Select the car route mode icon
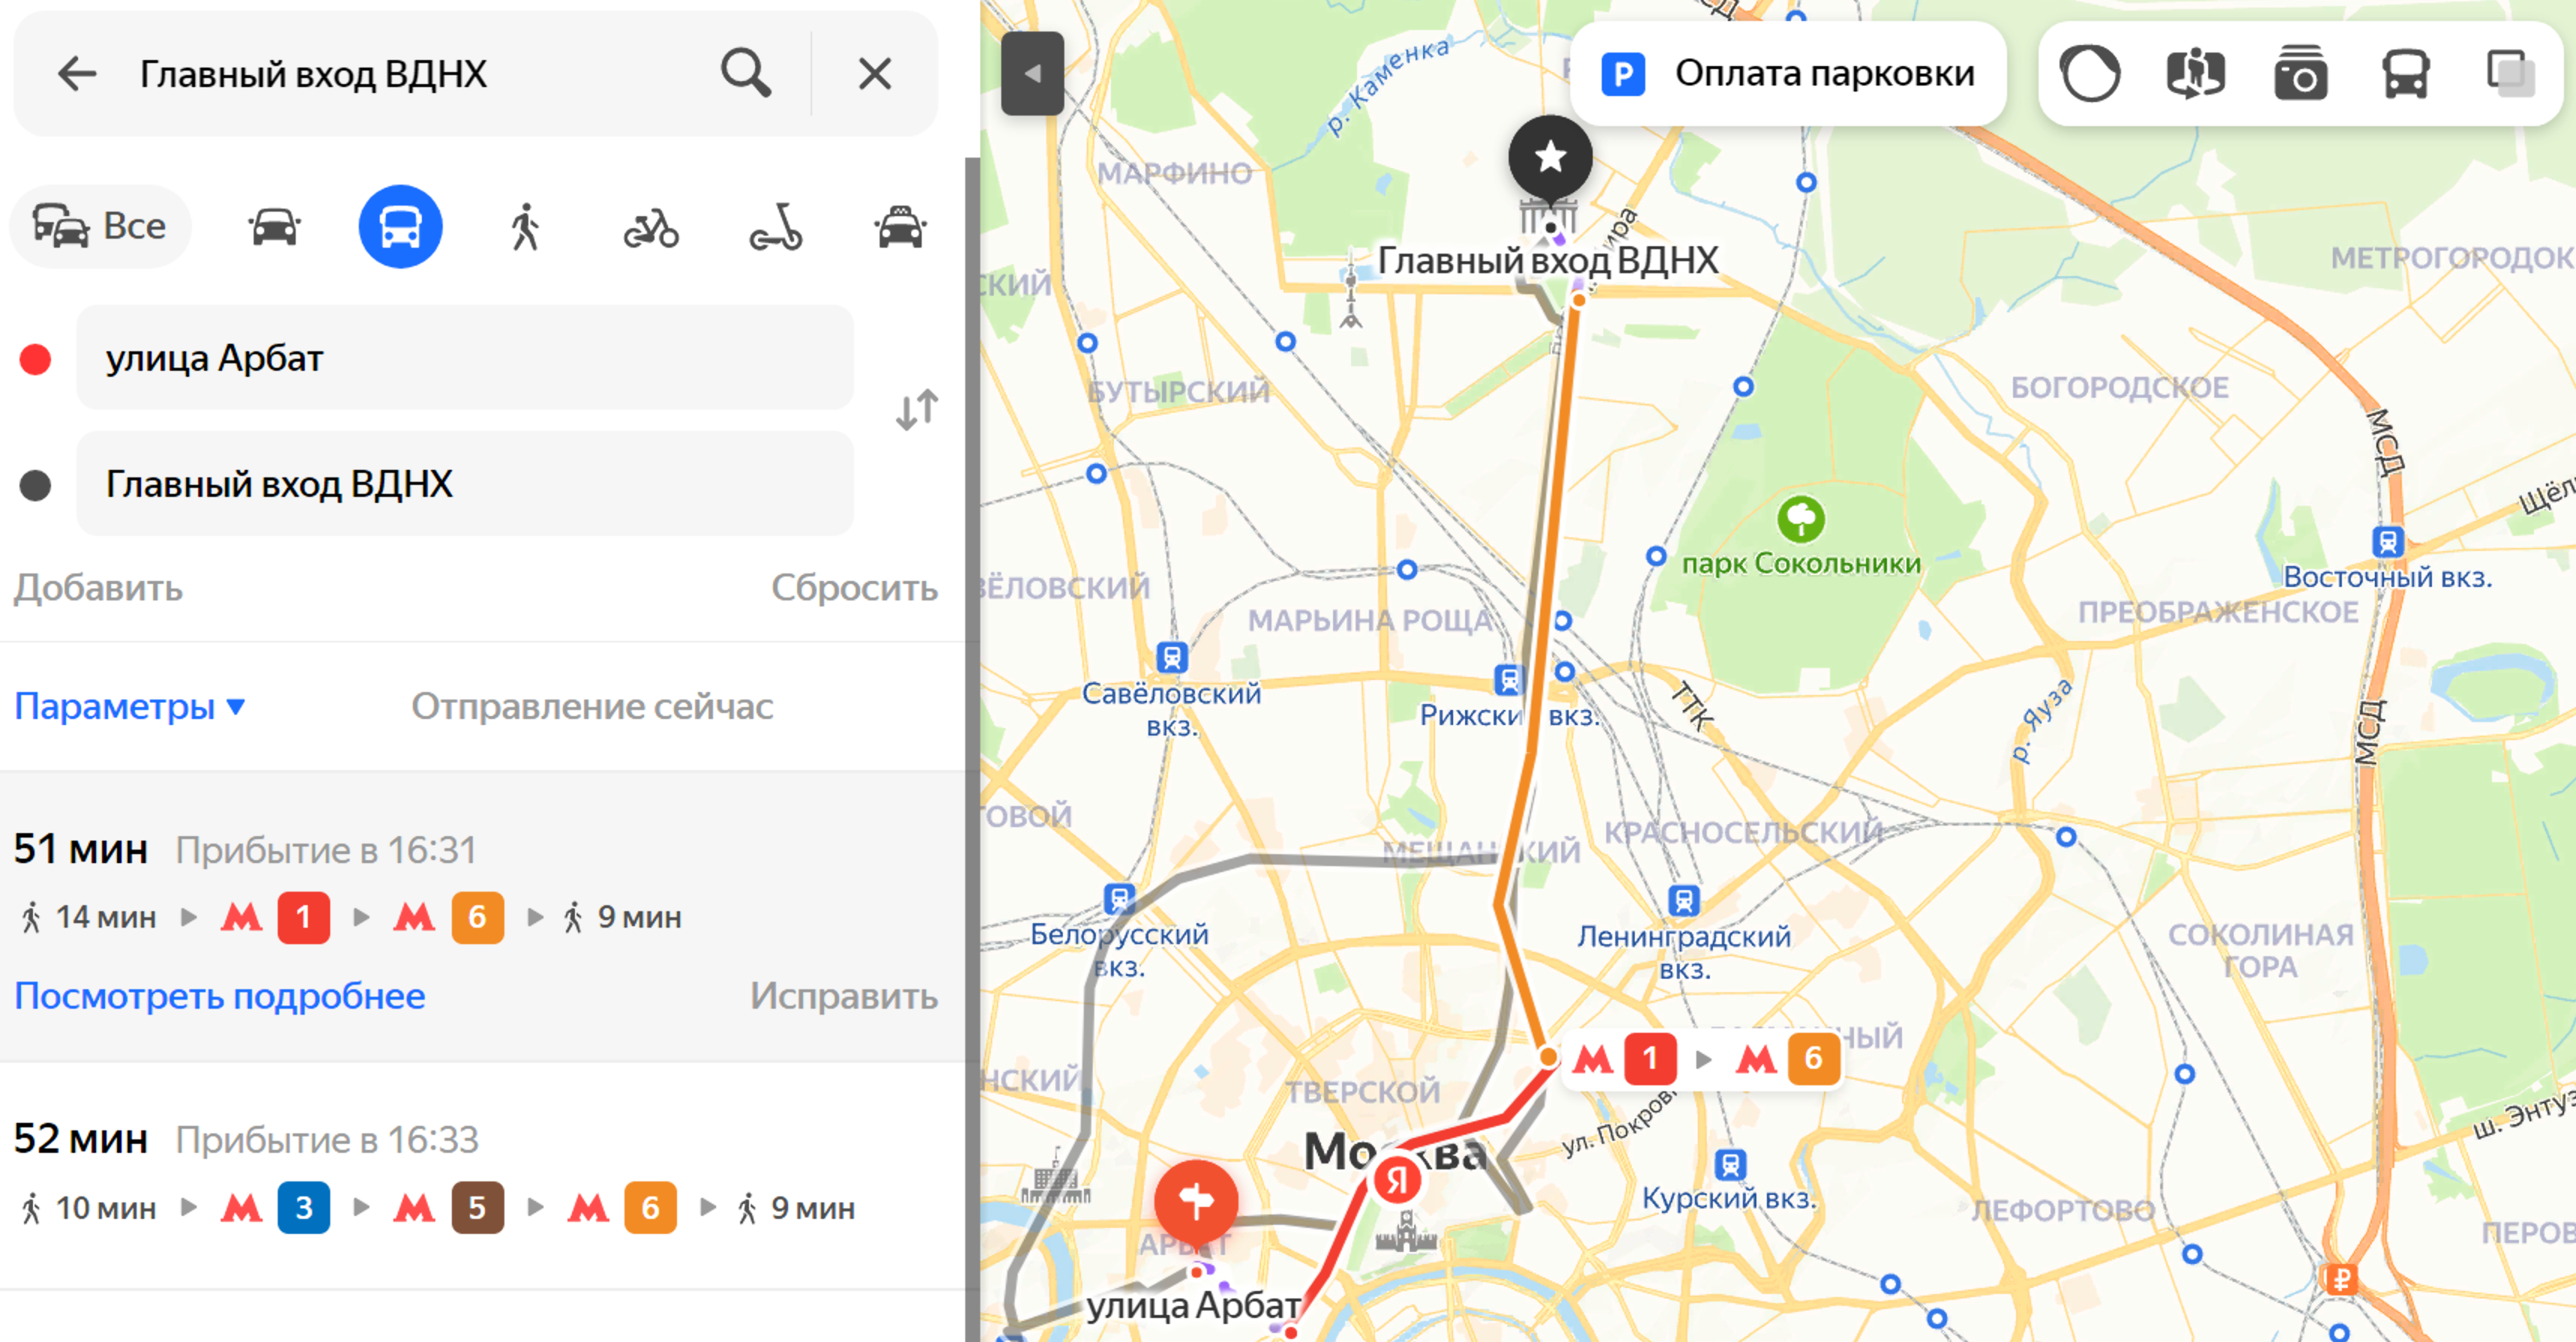The height and width of the screenshot is (1342, 2576). point(274,227)
